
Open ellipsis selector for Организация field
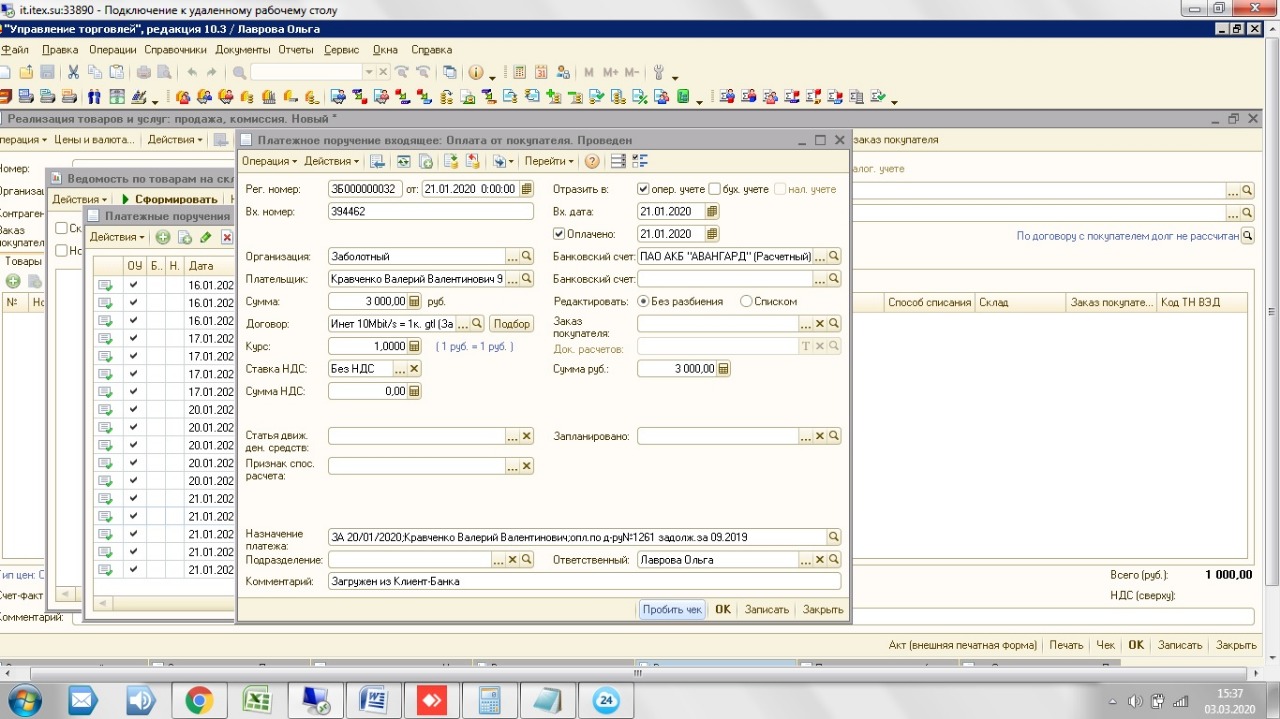(x=511, y=257)
